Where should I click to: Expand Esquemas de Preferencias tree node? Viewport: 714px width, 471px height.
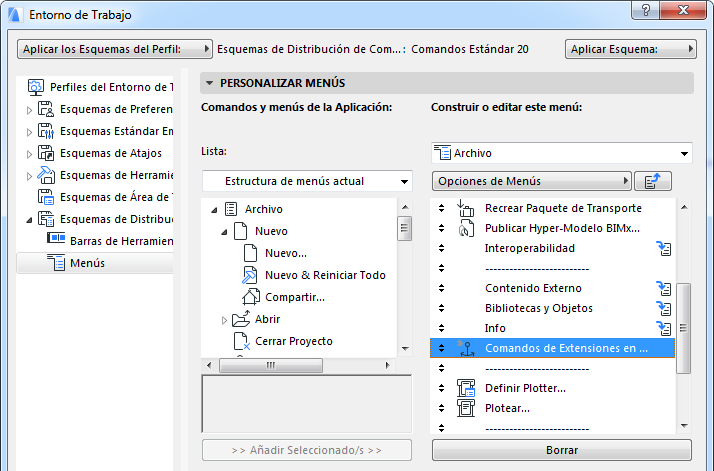click(29, 109)
